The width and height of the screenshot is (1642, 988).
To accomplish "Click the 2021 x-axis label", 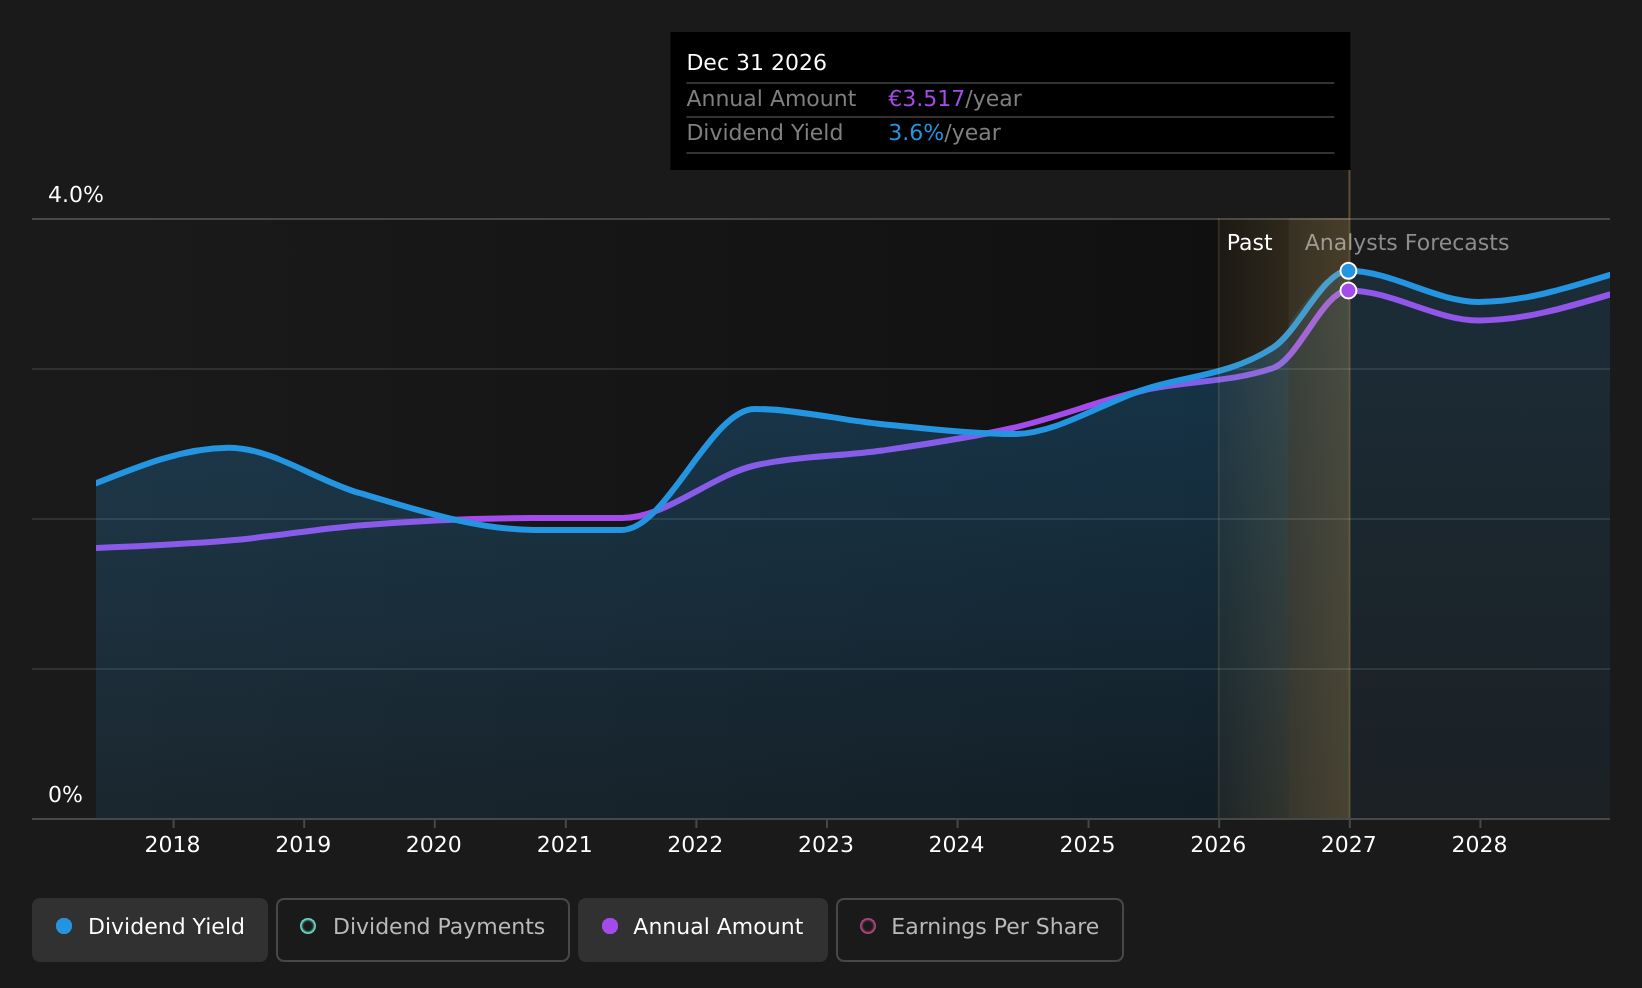I will click(x=565, y=845).
